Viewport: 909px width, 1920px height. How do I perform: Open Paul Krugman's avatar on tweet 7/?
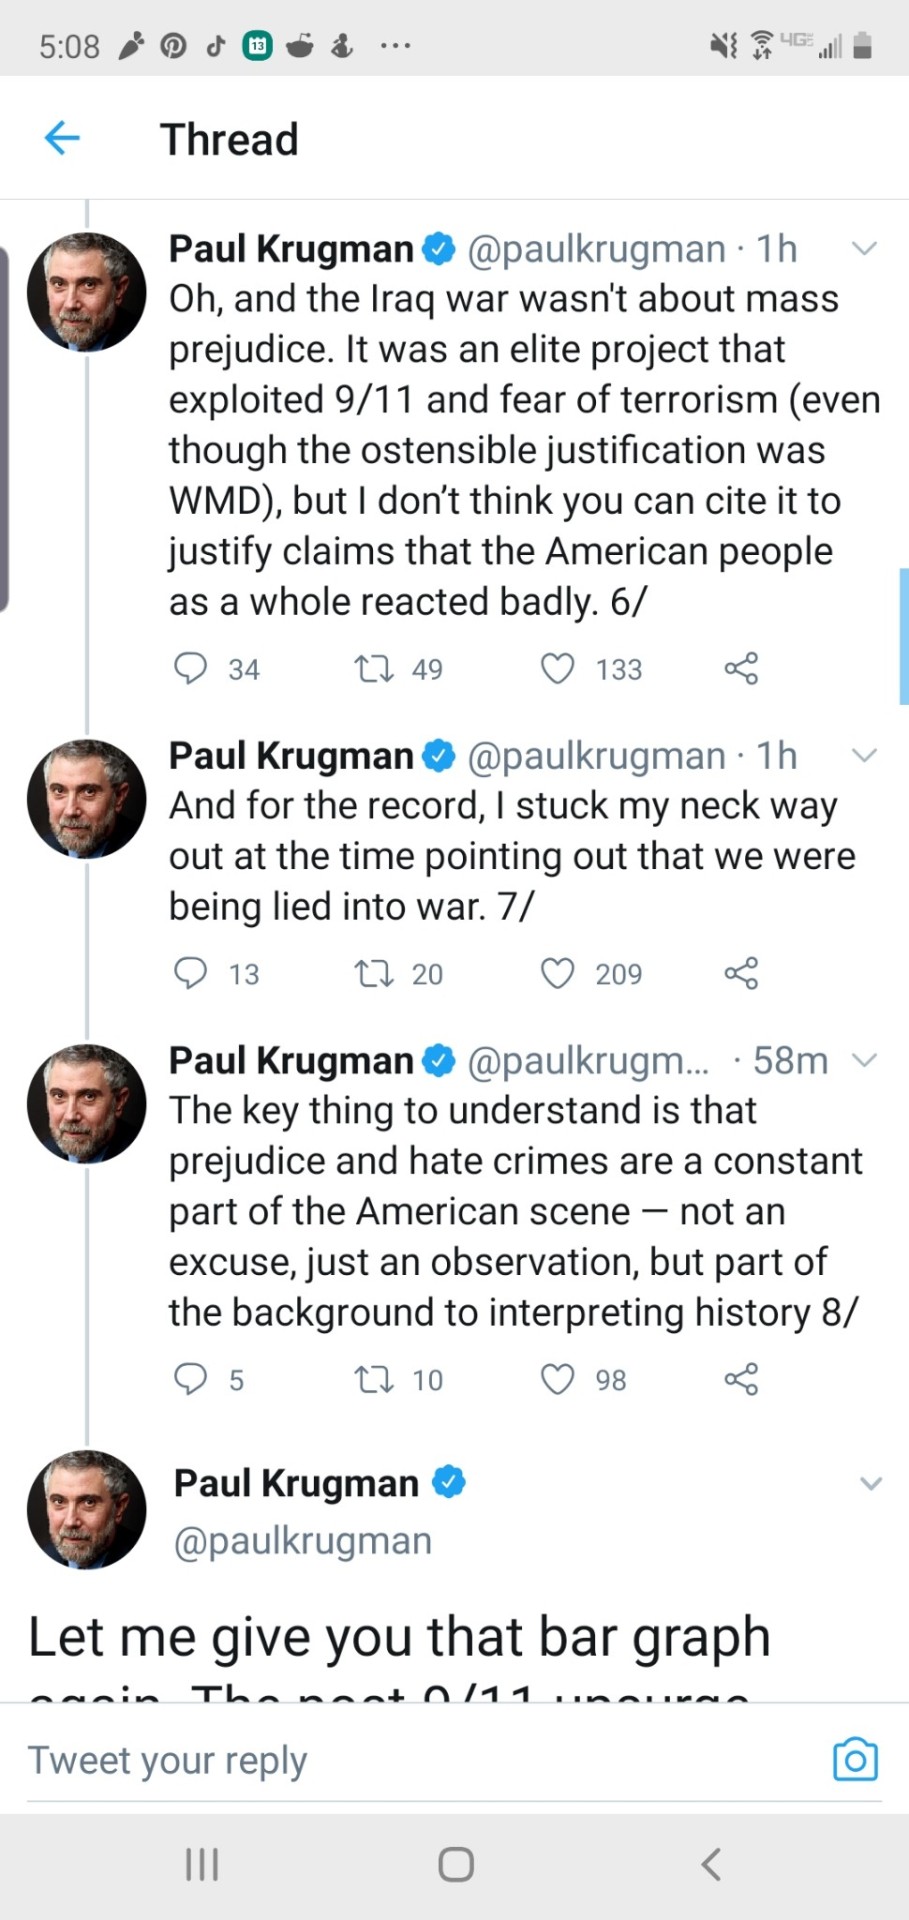coord(87,799)
